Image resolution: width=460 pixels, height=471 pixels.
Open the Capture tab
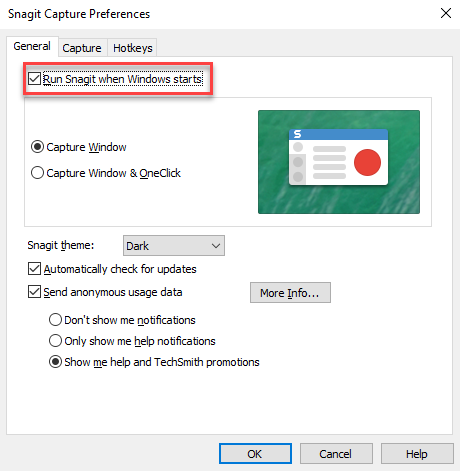pos(82,48)
